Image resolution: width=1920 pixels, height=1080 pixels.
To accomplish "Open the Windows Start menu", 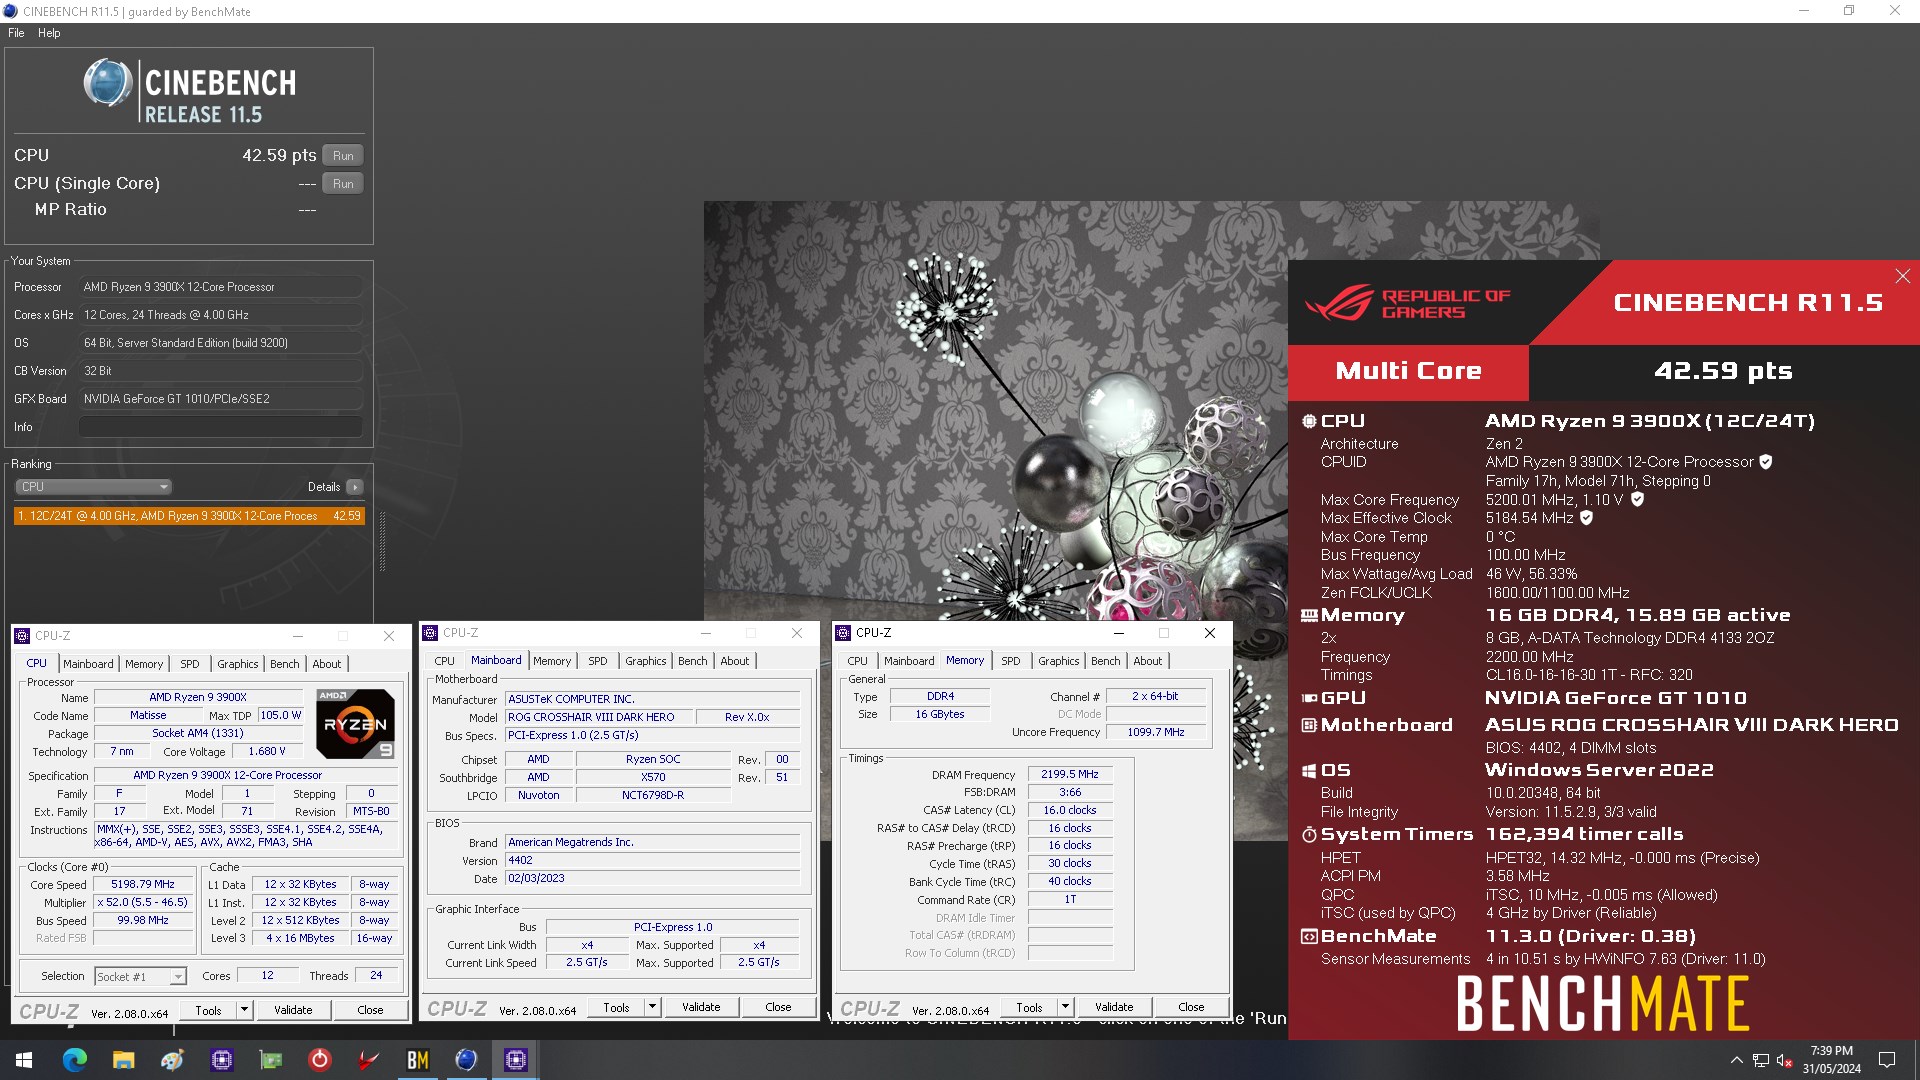I will pyautogui.click(x=24, y=1060).
